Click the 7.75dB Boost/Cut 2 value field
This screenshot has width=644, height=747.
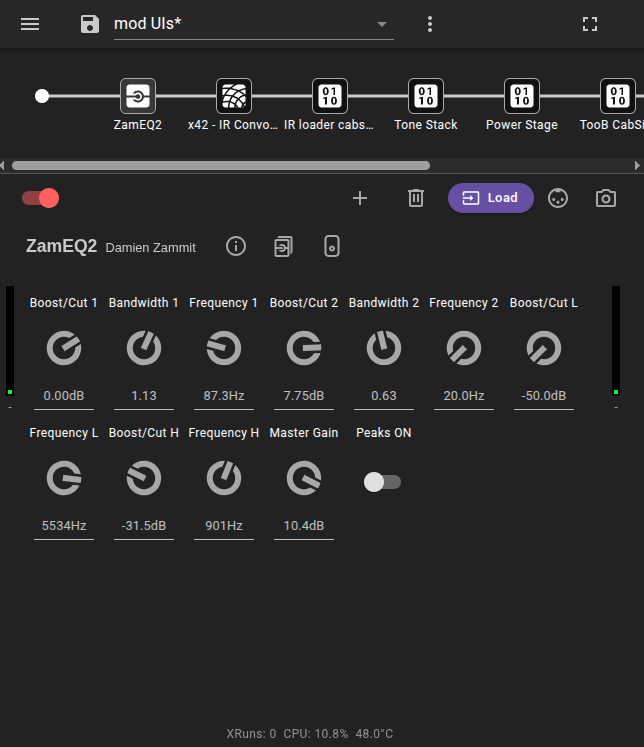(304, 396)
